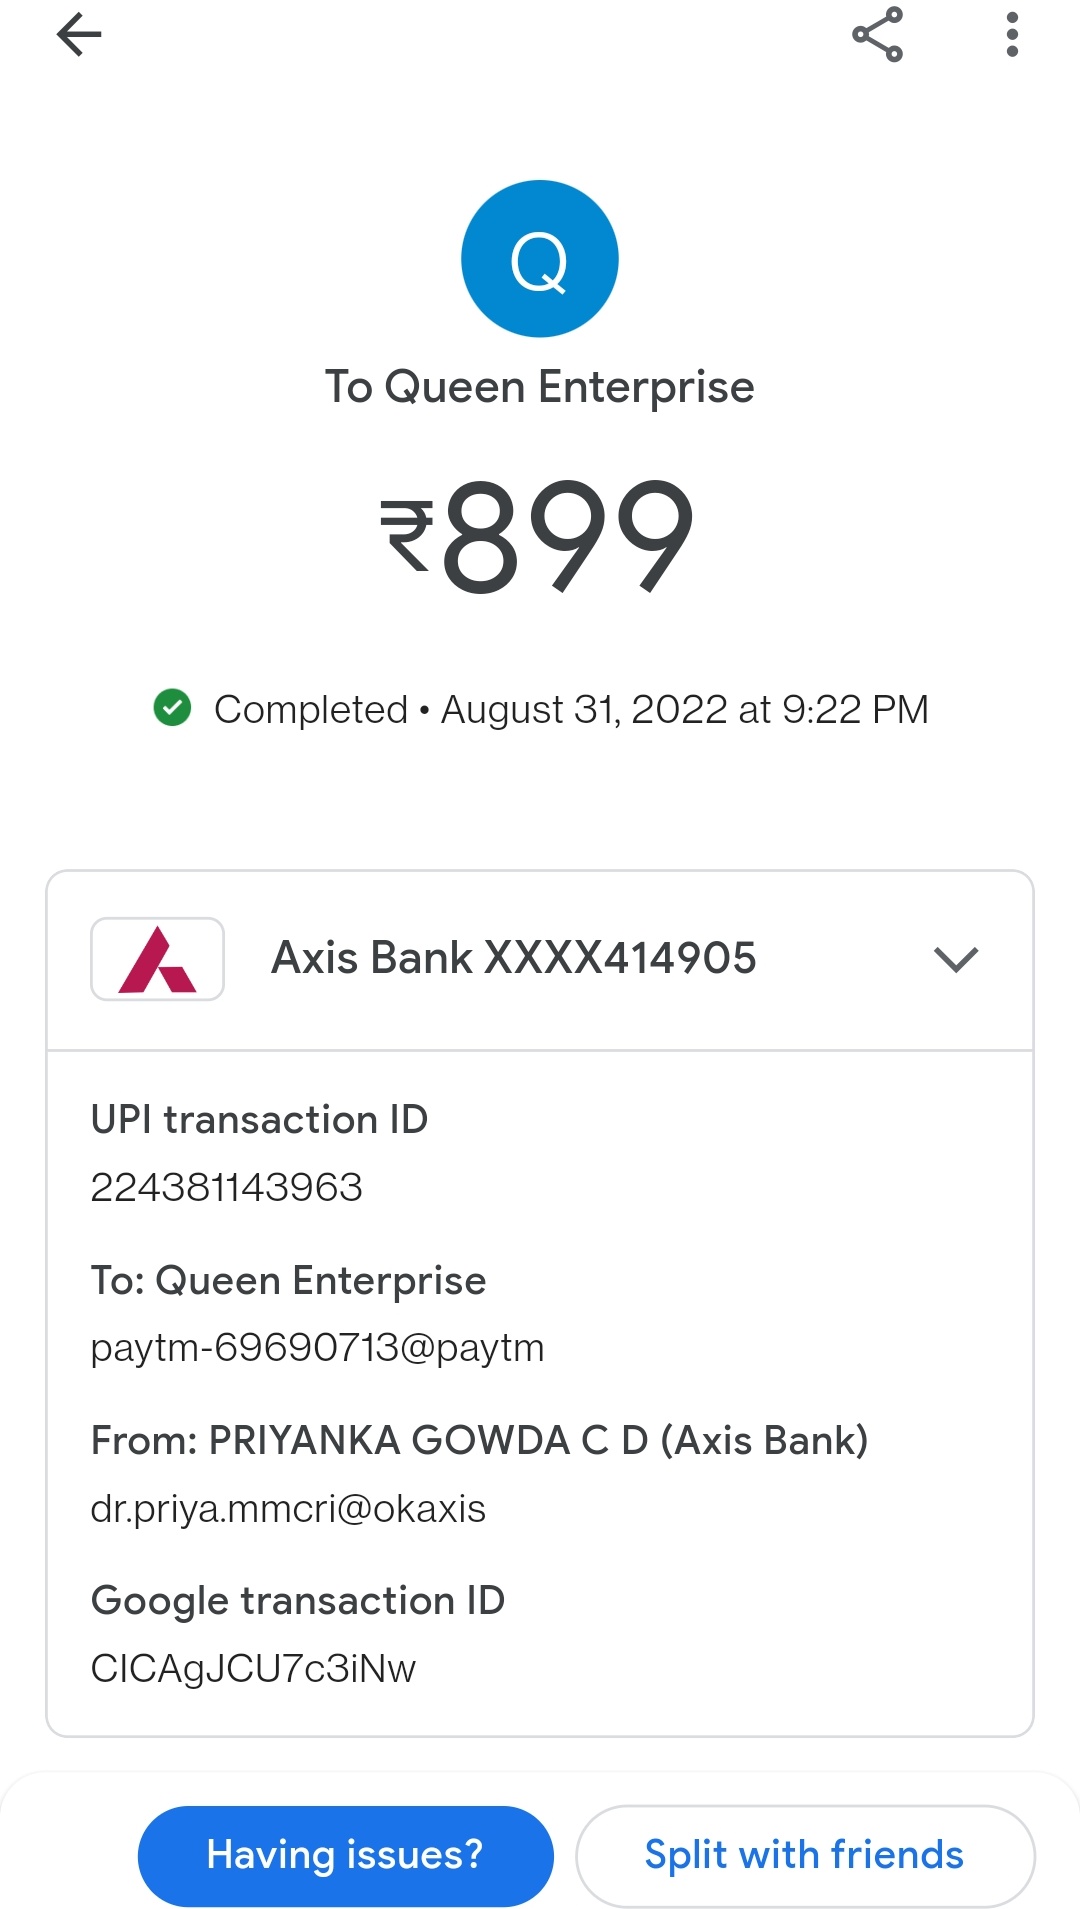Open the three-dot overflow menu
The image size is (1080, 1909).
[1012, 35]
